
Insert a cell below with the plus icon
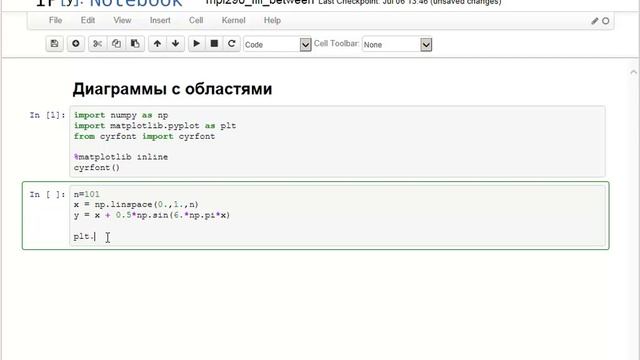point(76,44)
